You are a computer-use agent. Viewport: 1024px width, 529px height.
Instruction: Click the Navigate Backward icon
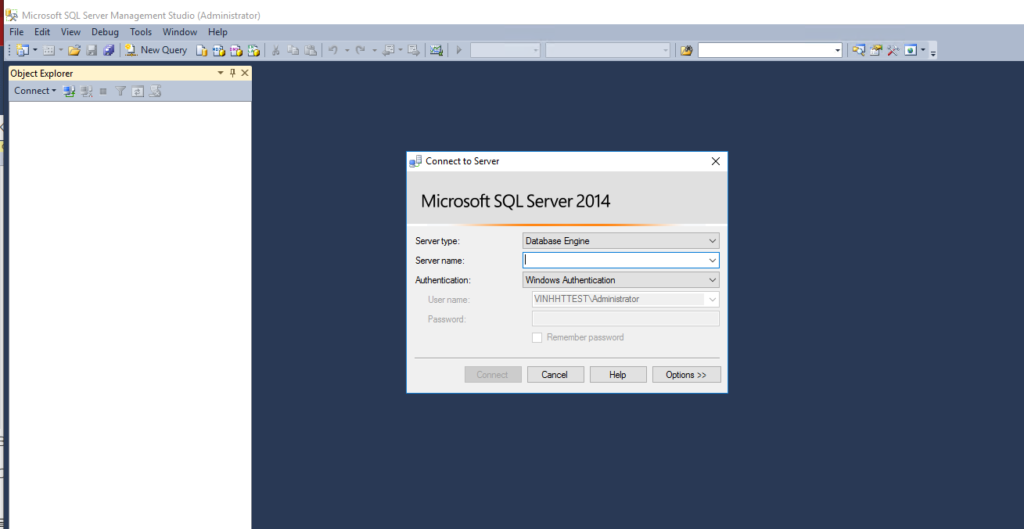click(x=388, y=50)
